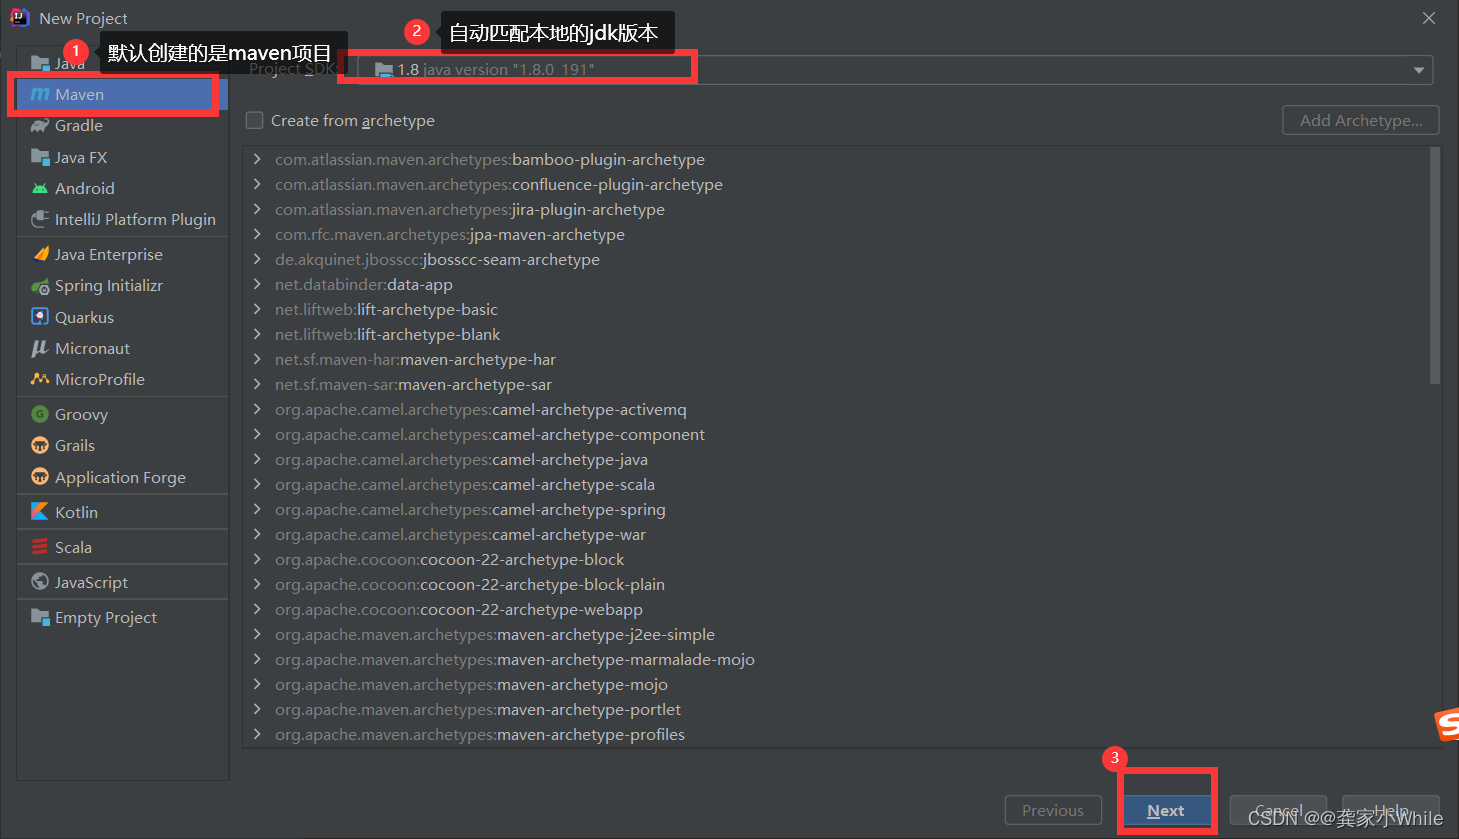Screen dimensions: 1459x839
Task: Click the Maven icon in the sidebar
Action: 40,94
